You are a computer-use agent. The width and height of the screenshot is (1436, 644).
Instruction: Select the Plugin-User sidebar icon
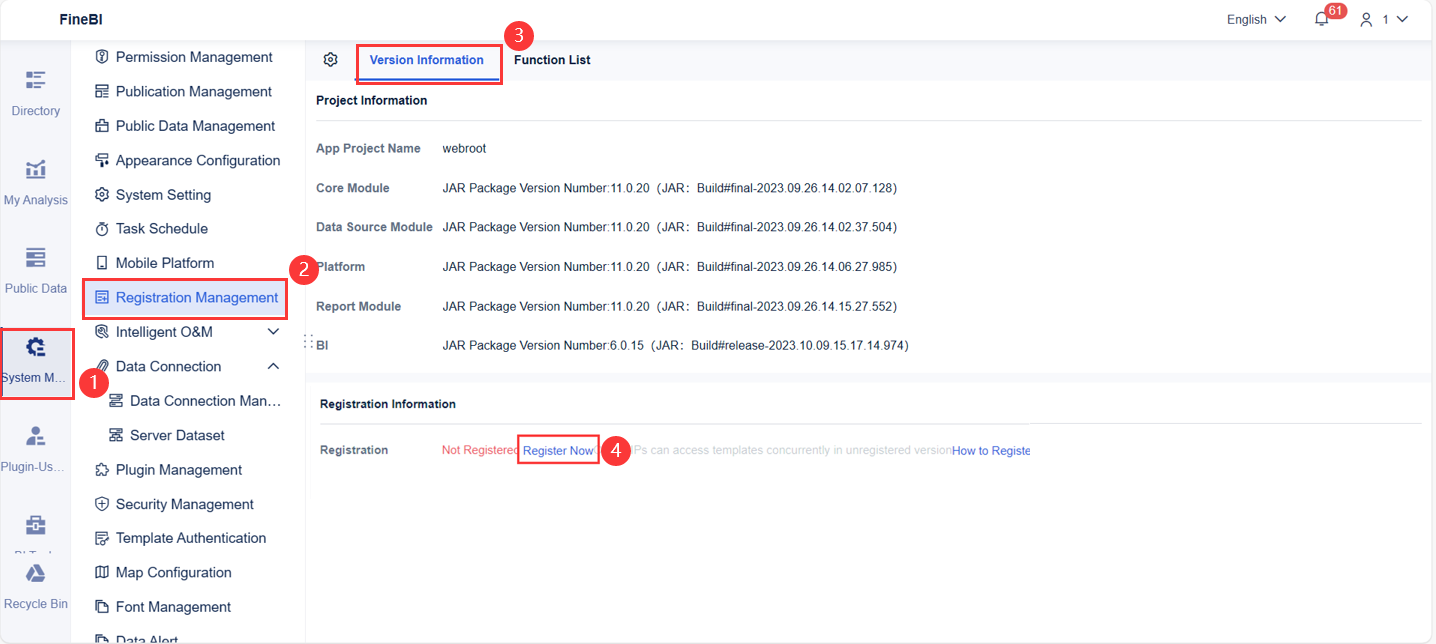click(35, 448)
